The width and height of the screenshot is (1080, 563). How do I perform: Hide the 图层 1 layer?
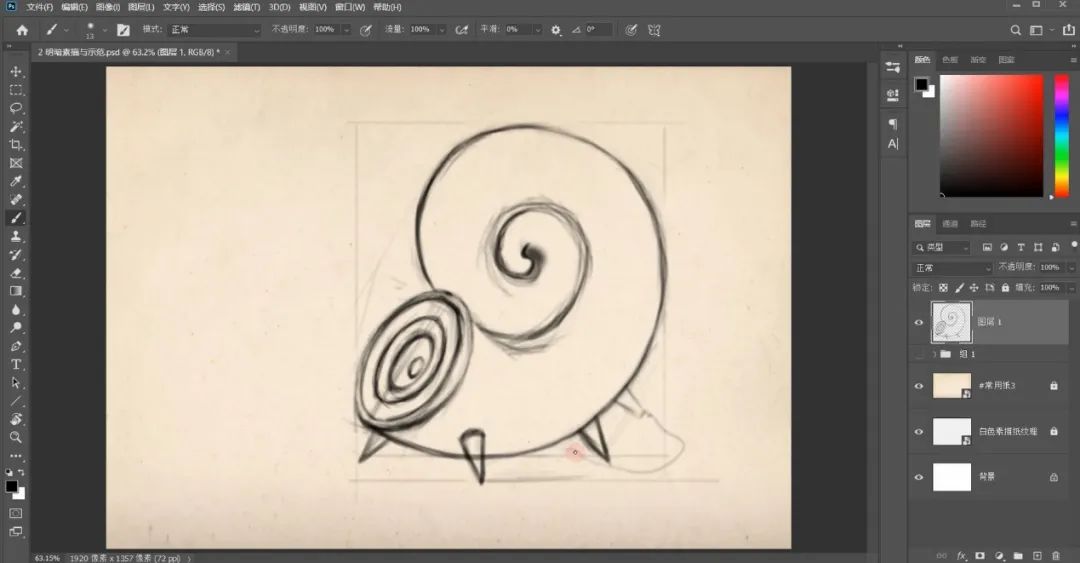[919, 323]
